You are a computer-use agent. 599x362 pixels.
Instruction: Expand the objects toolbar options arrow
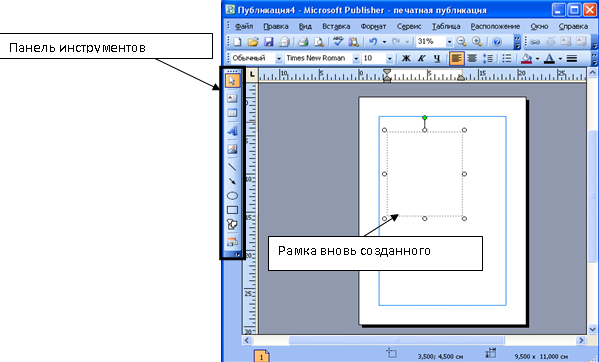tap(237, 254)
